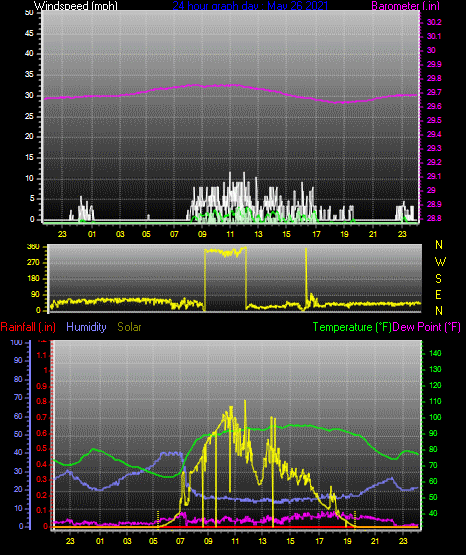
Task: Click the Windspeed (mph) axis title
Action: tap(76, 6)
